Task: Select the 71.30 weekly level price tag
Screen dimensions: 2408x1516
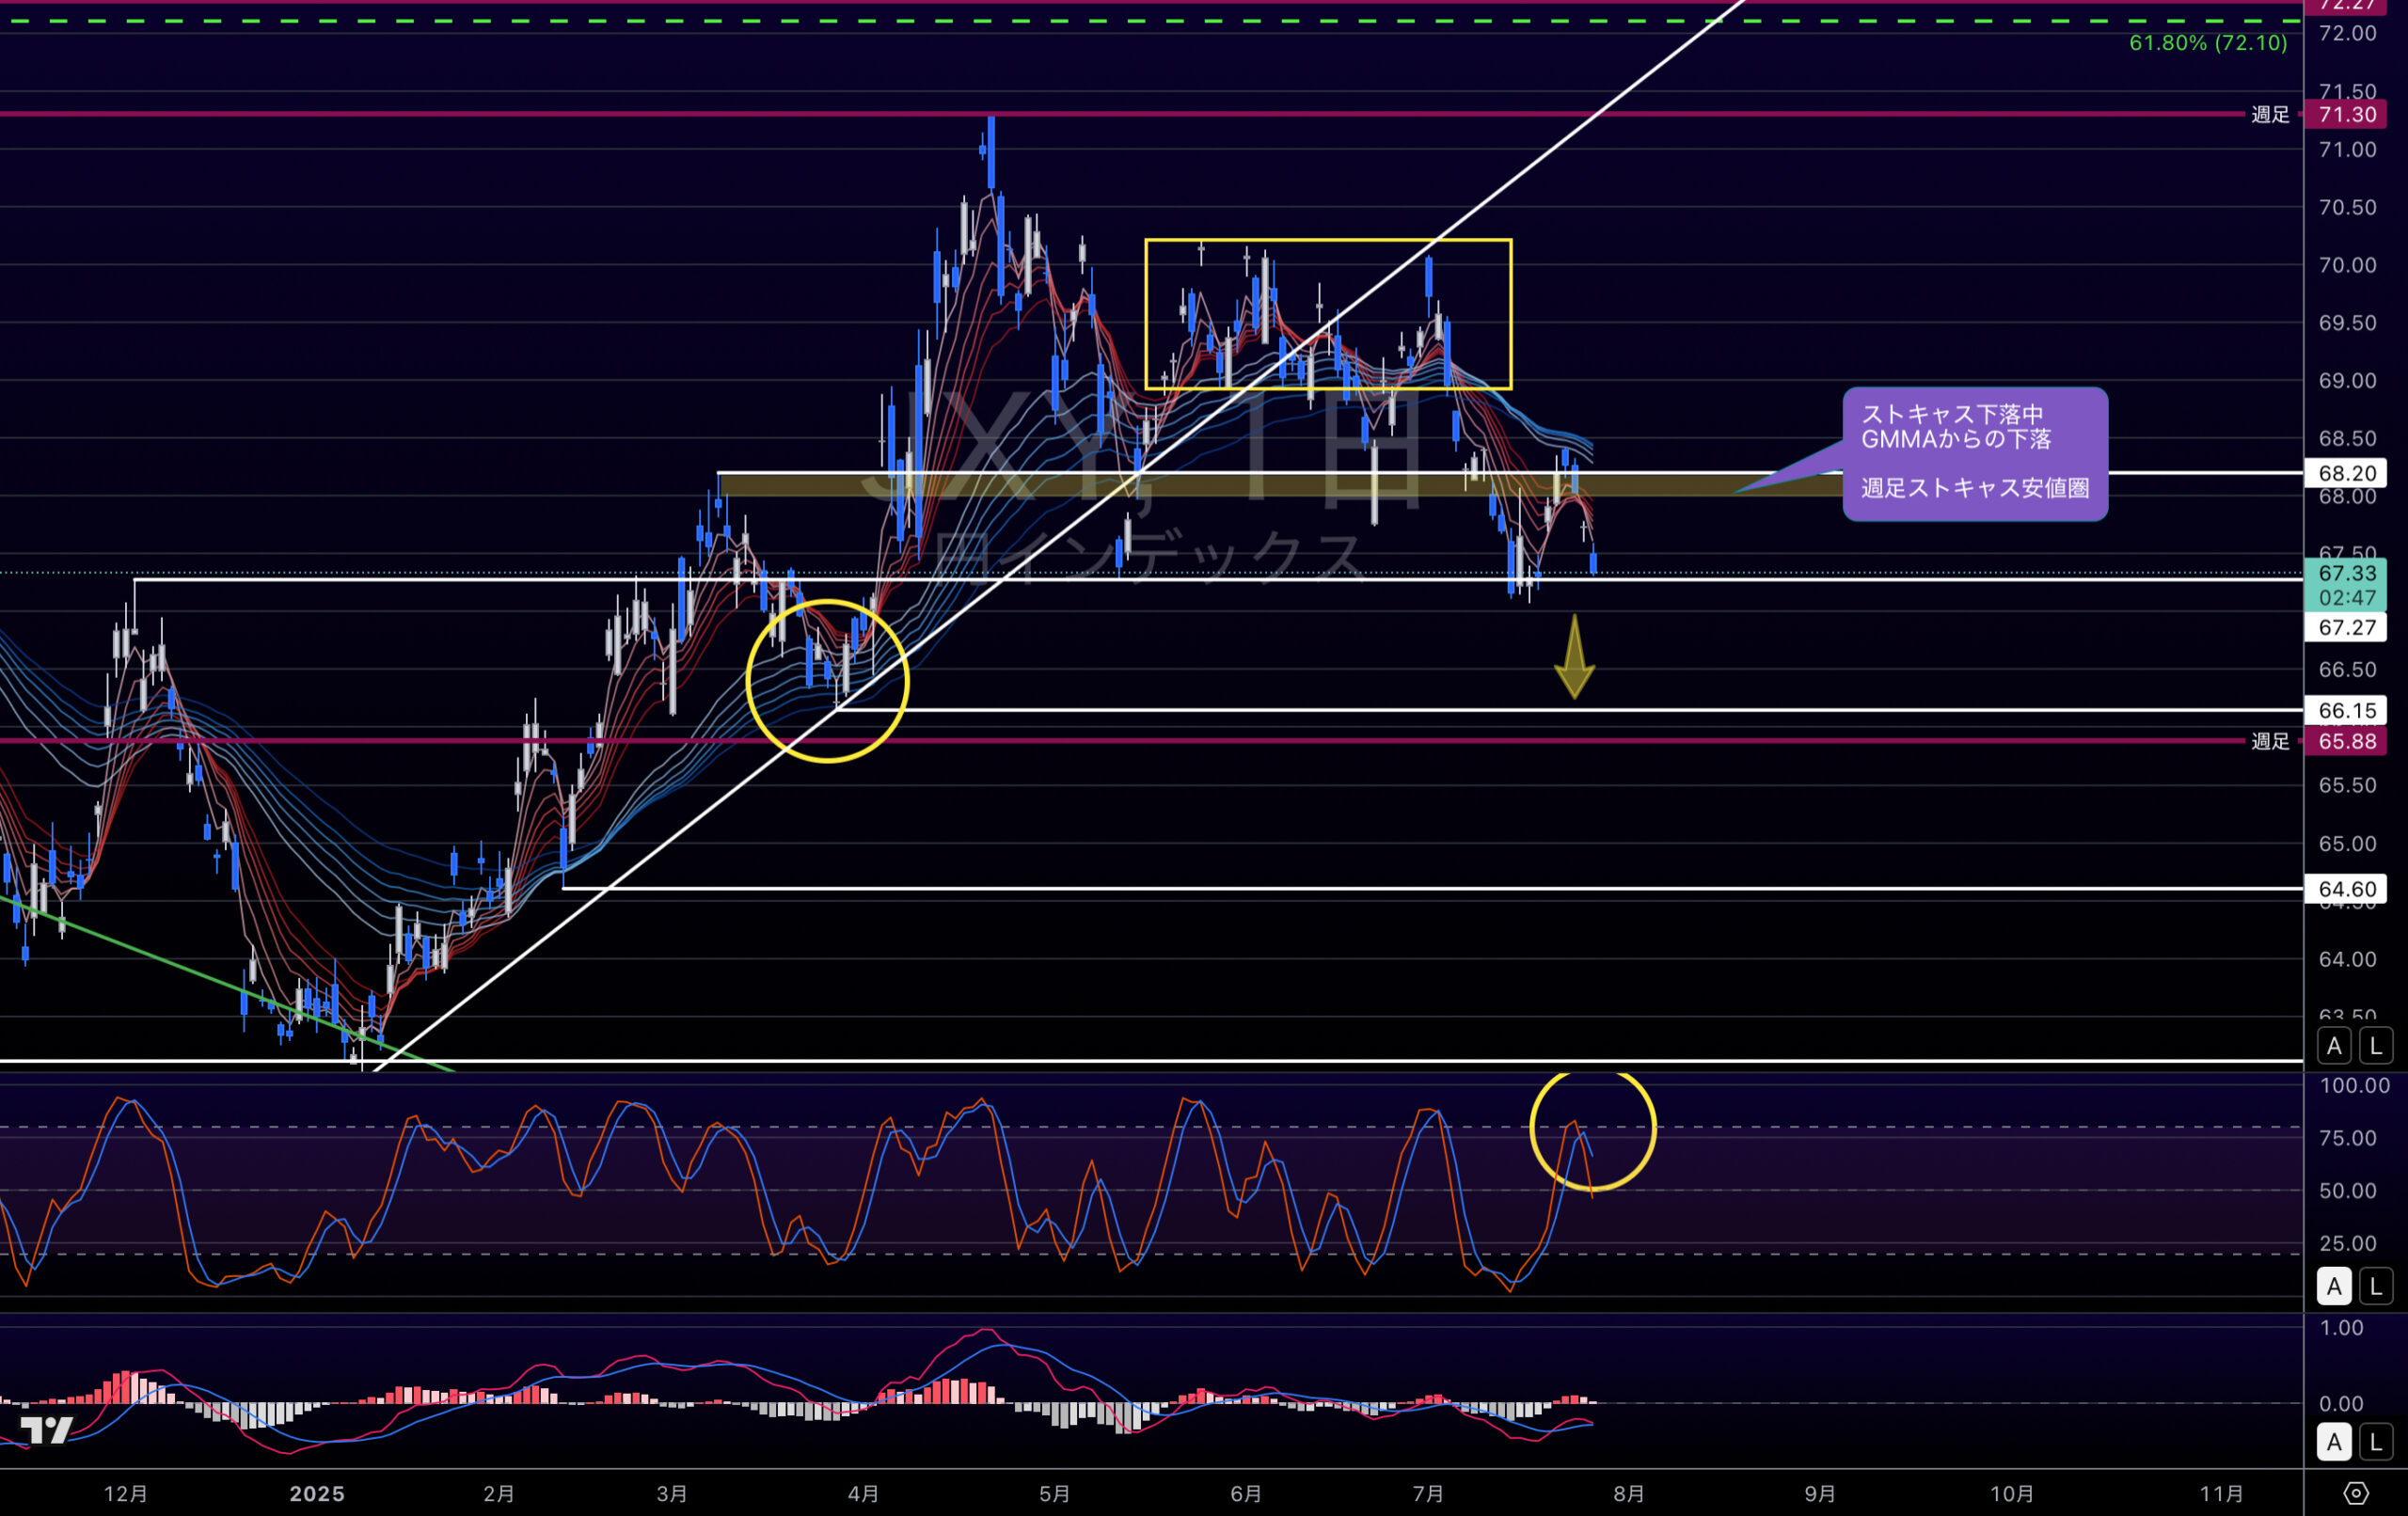Action: (x=2346, y=115)
